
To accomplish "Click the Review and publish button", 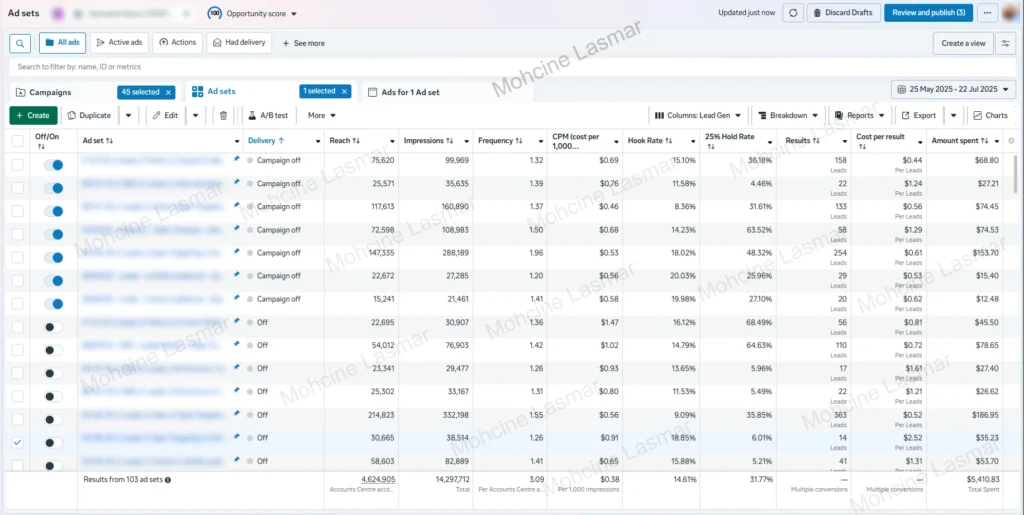I will pos(928,13).
